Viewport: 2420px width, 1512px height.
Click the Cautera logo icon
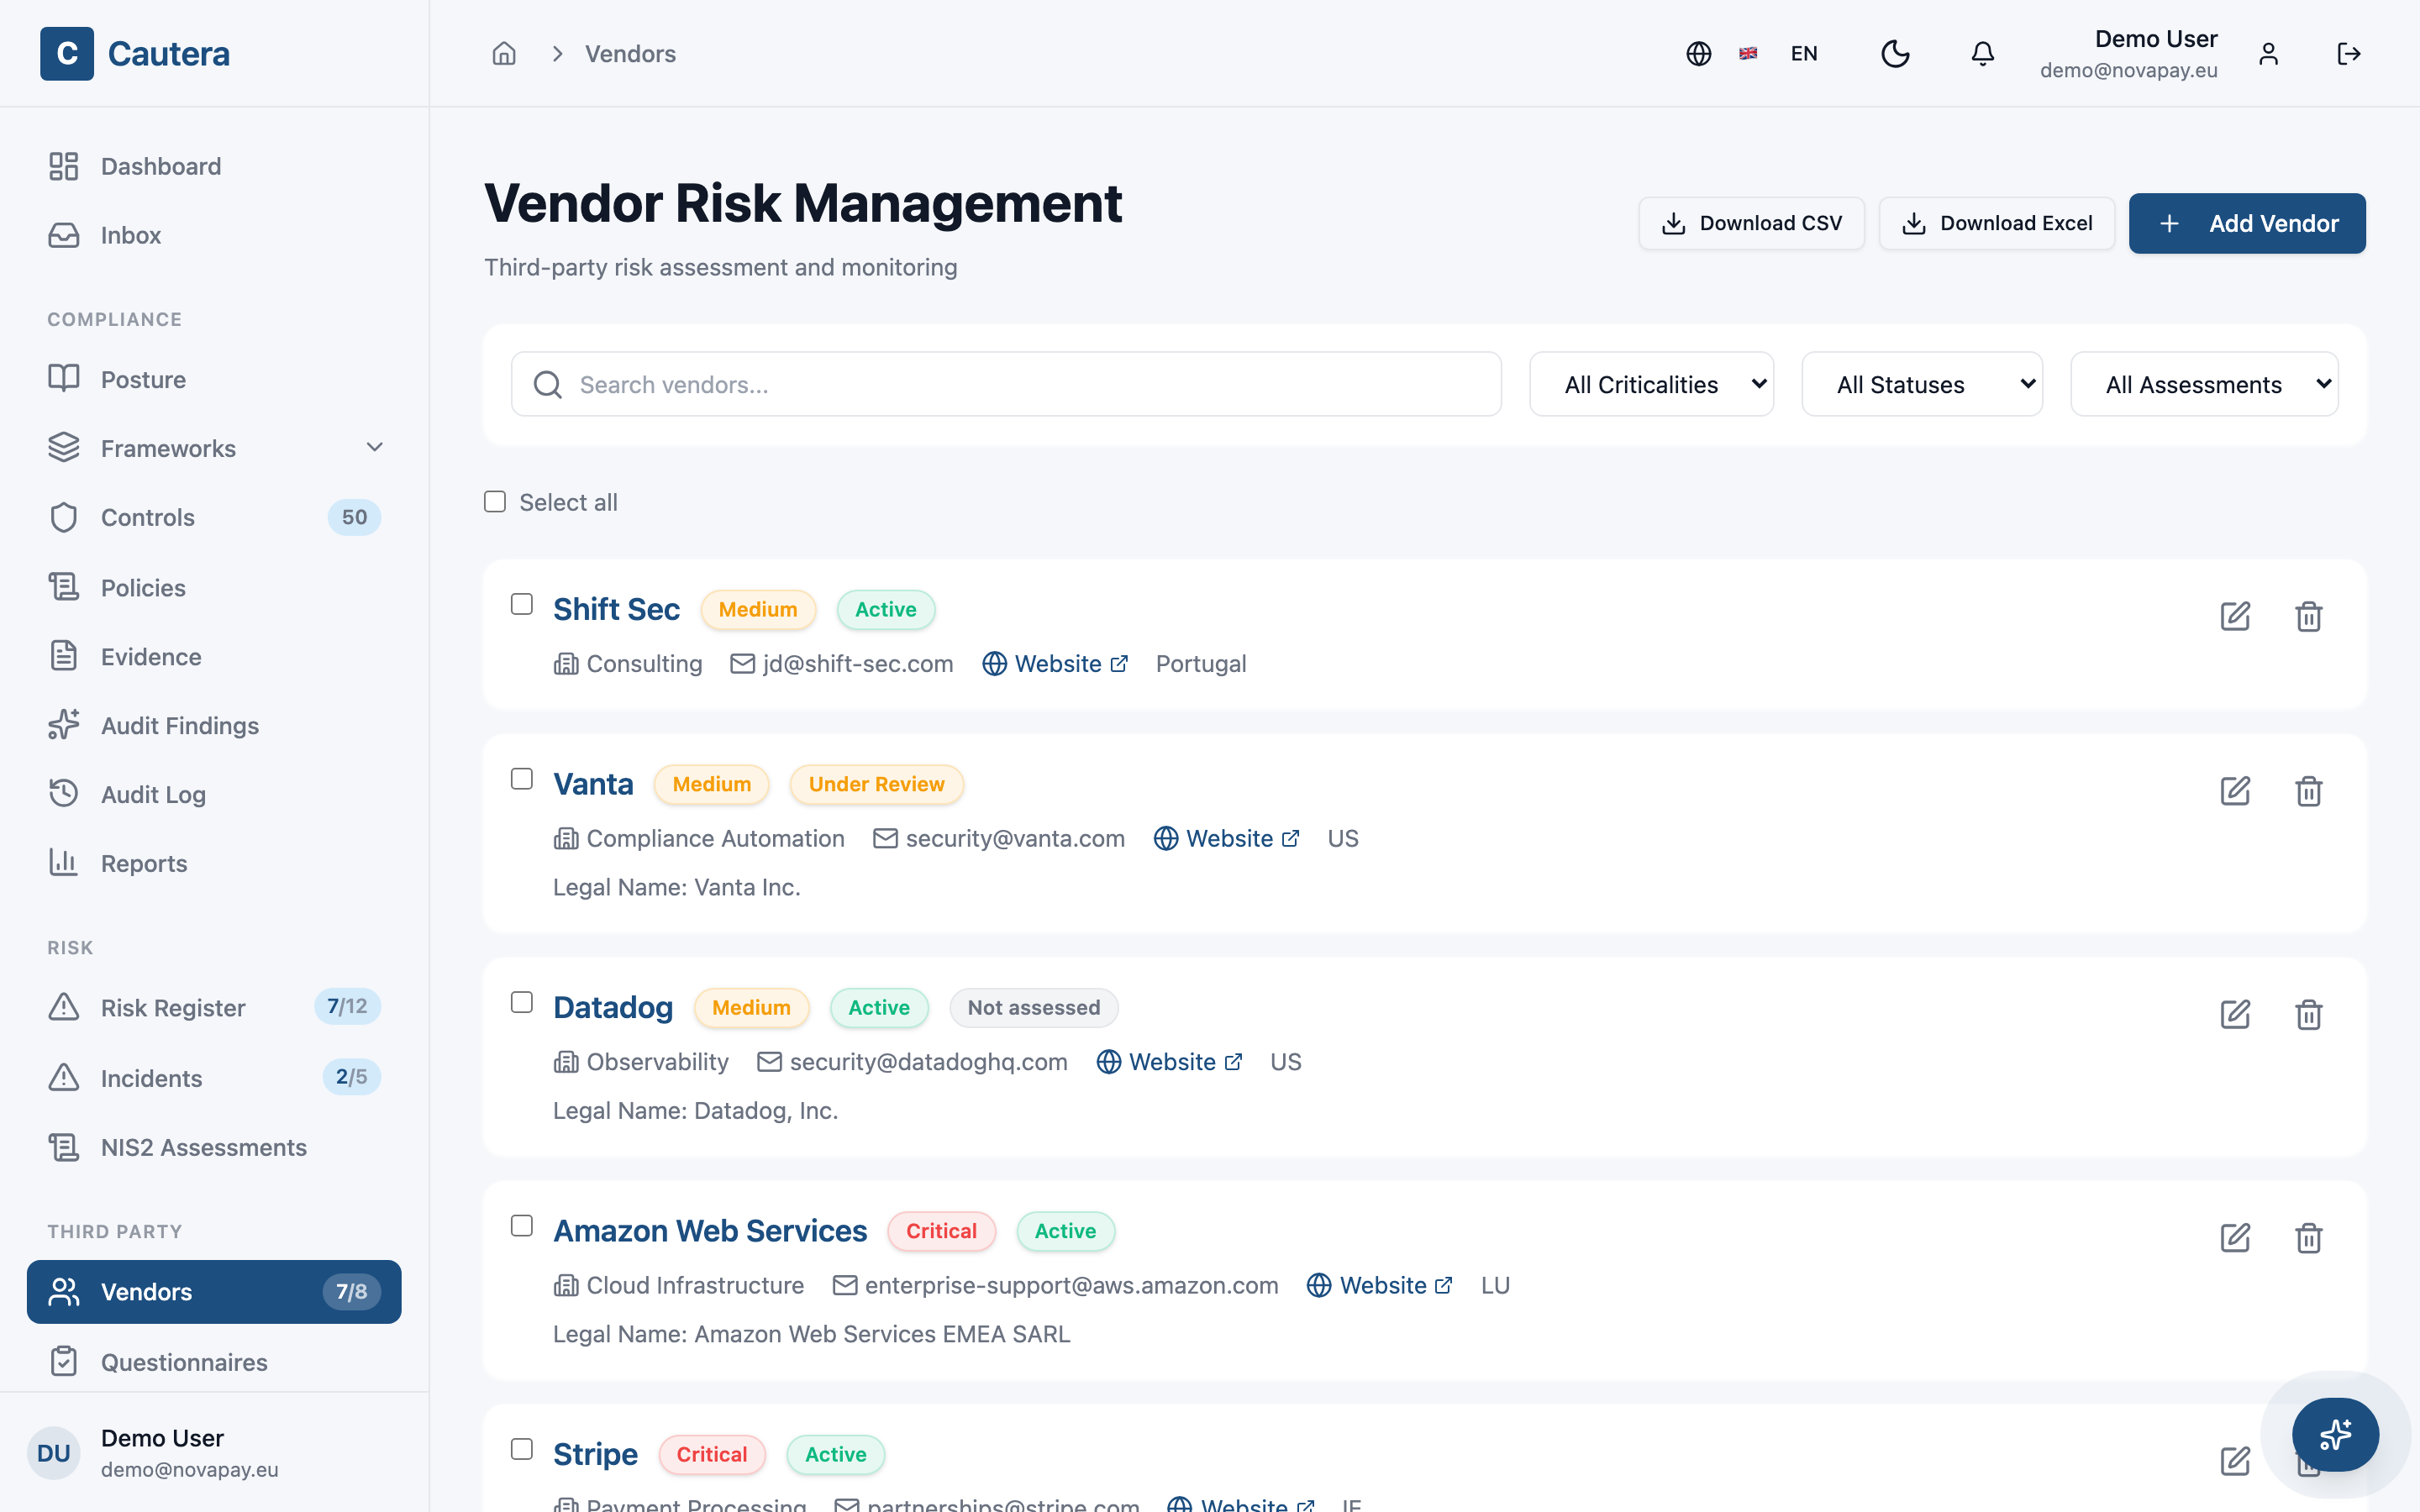pos(67,54)
